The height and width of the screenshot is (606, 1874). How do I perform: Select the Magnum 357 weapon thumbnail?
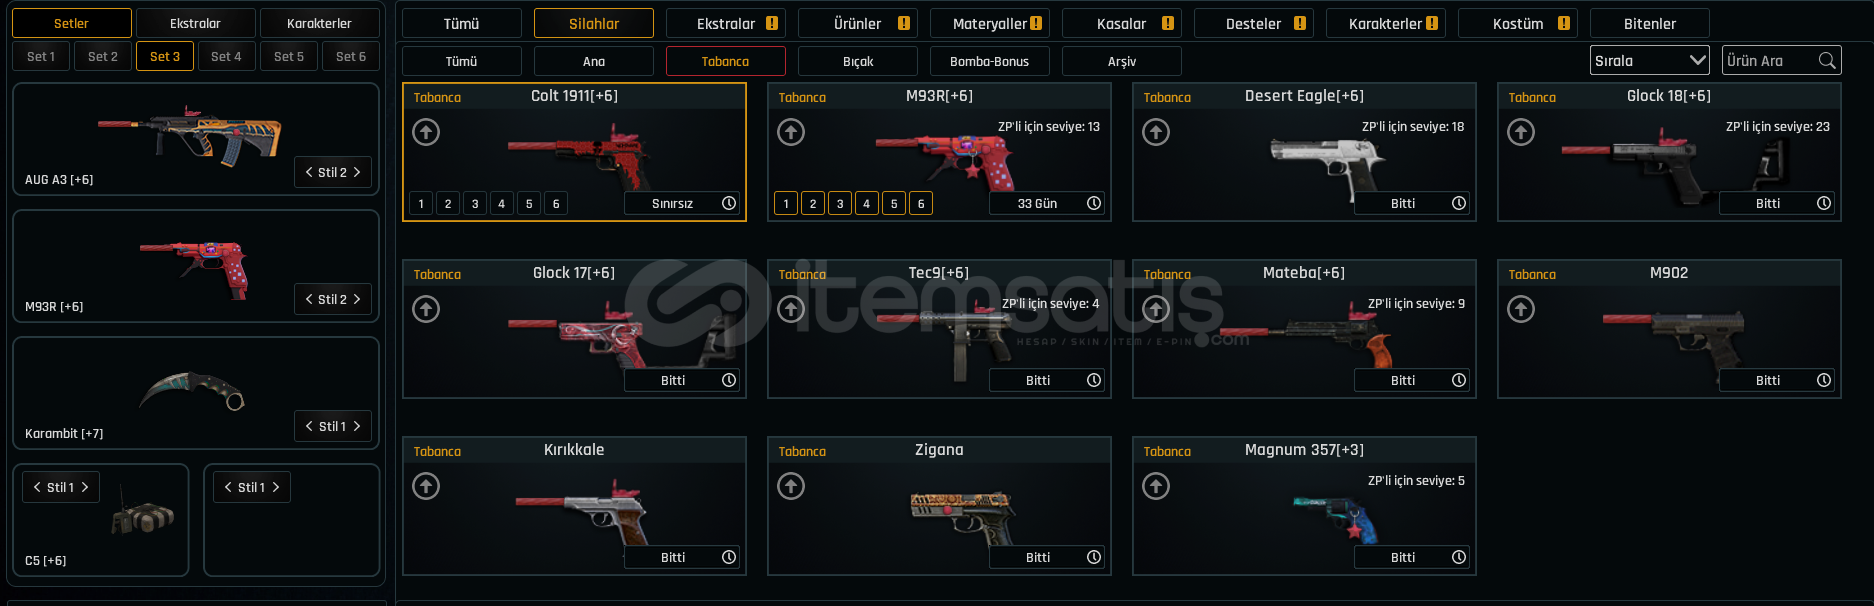pos(1335,518)
